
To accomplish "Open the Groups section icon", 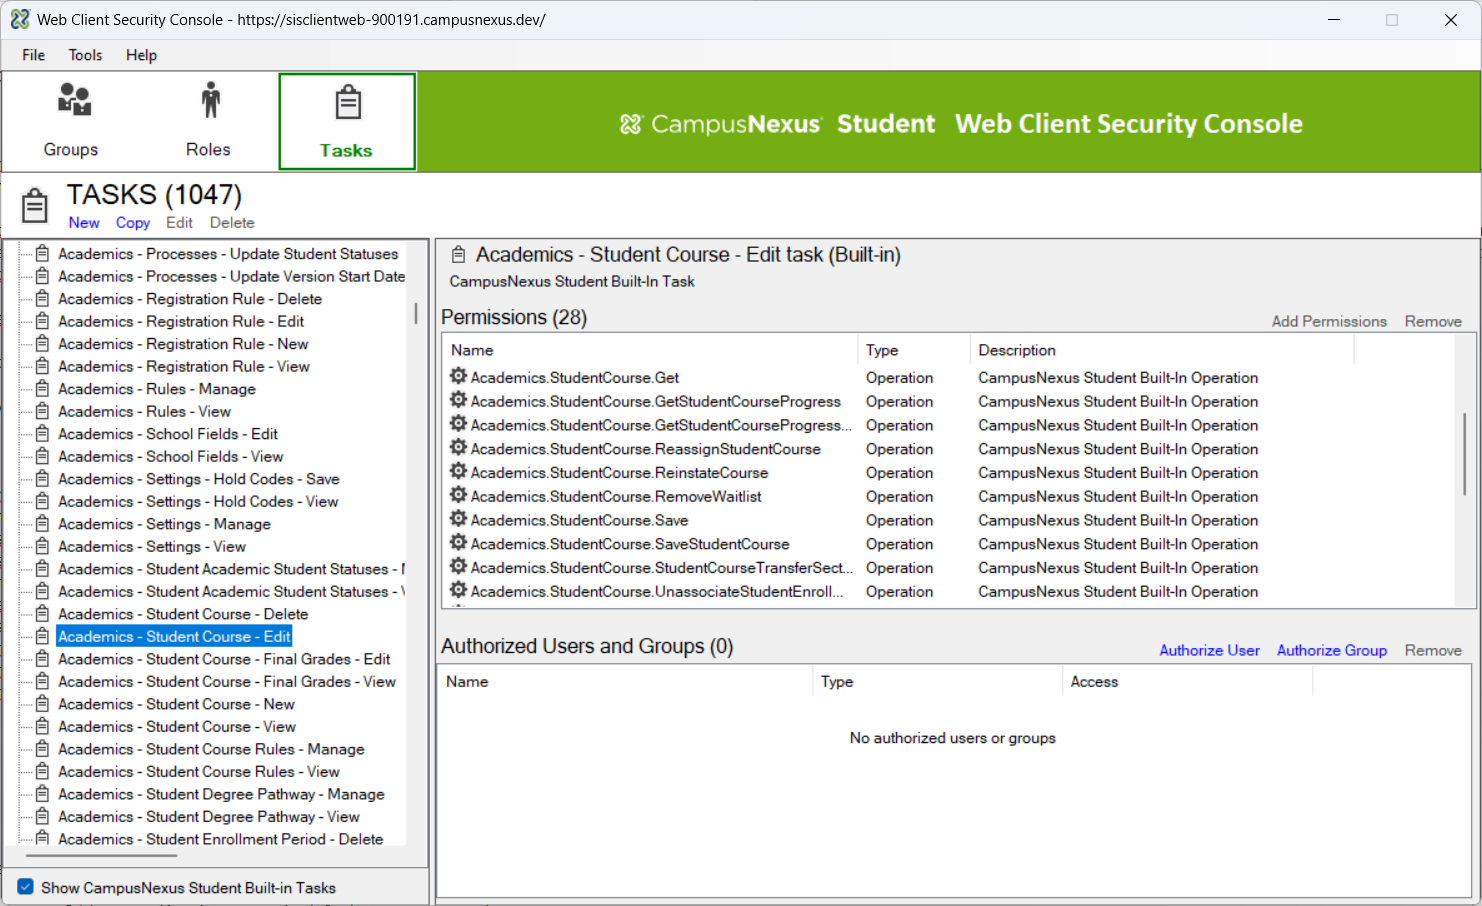I will click(x=74, y=100).
